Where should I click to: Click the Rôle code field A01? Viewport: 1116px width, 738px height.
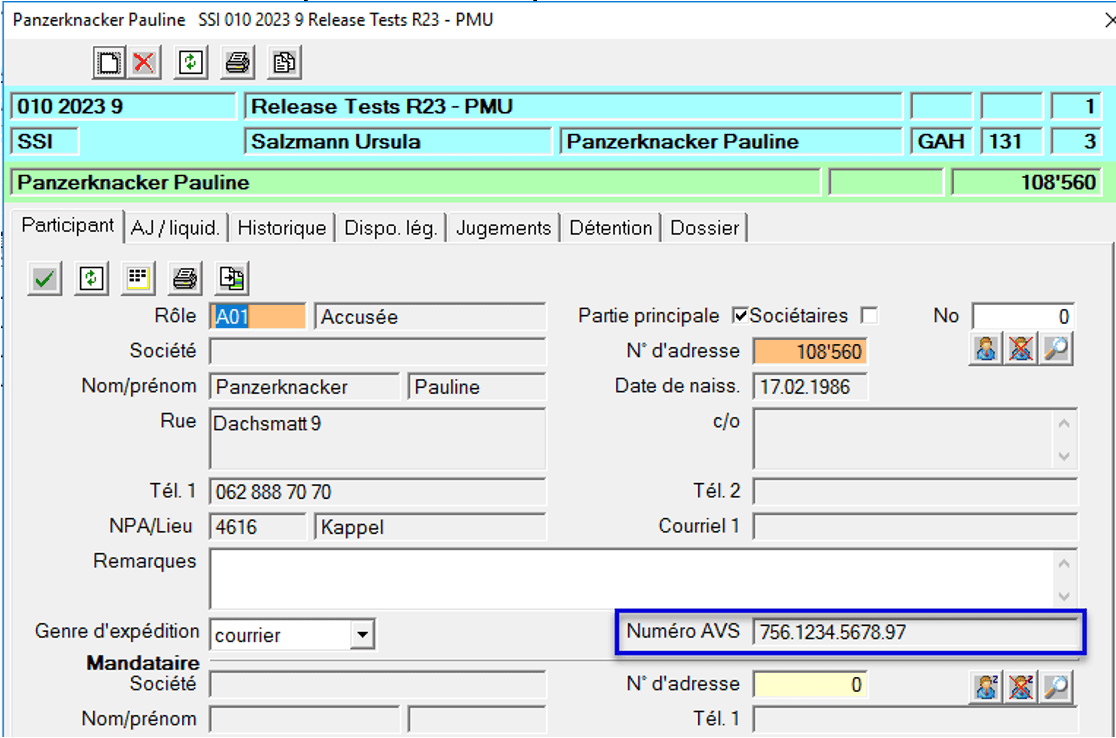click(x=258, y=316)
